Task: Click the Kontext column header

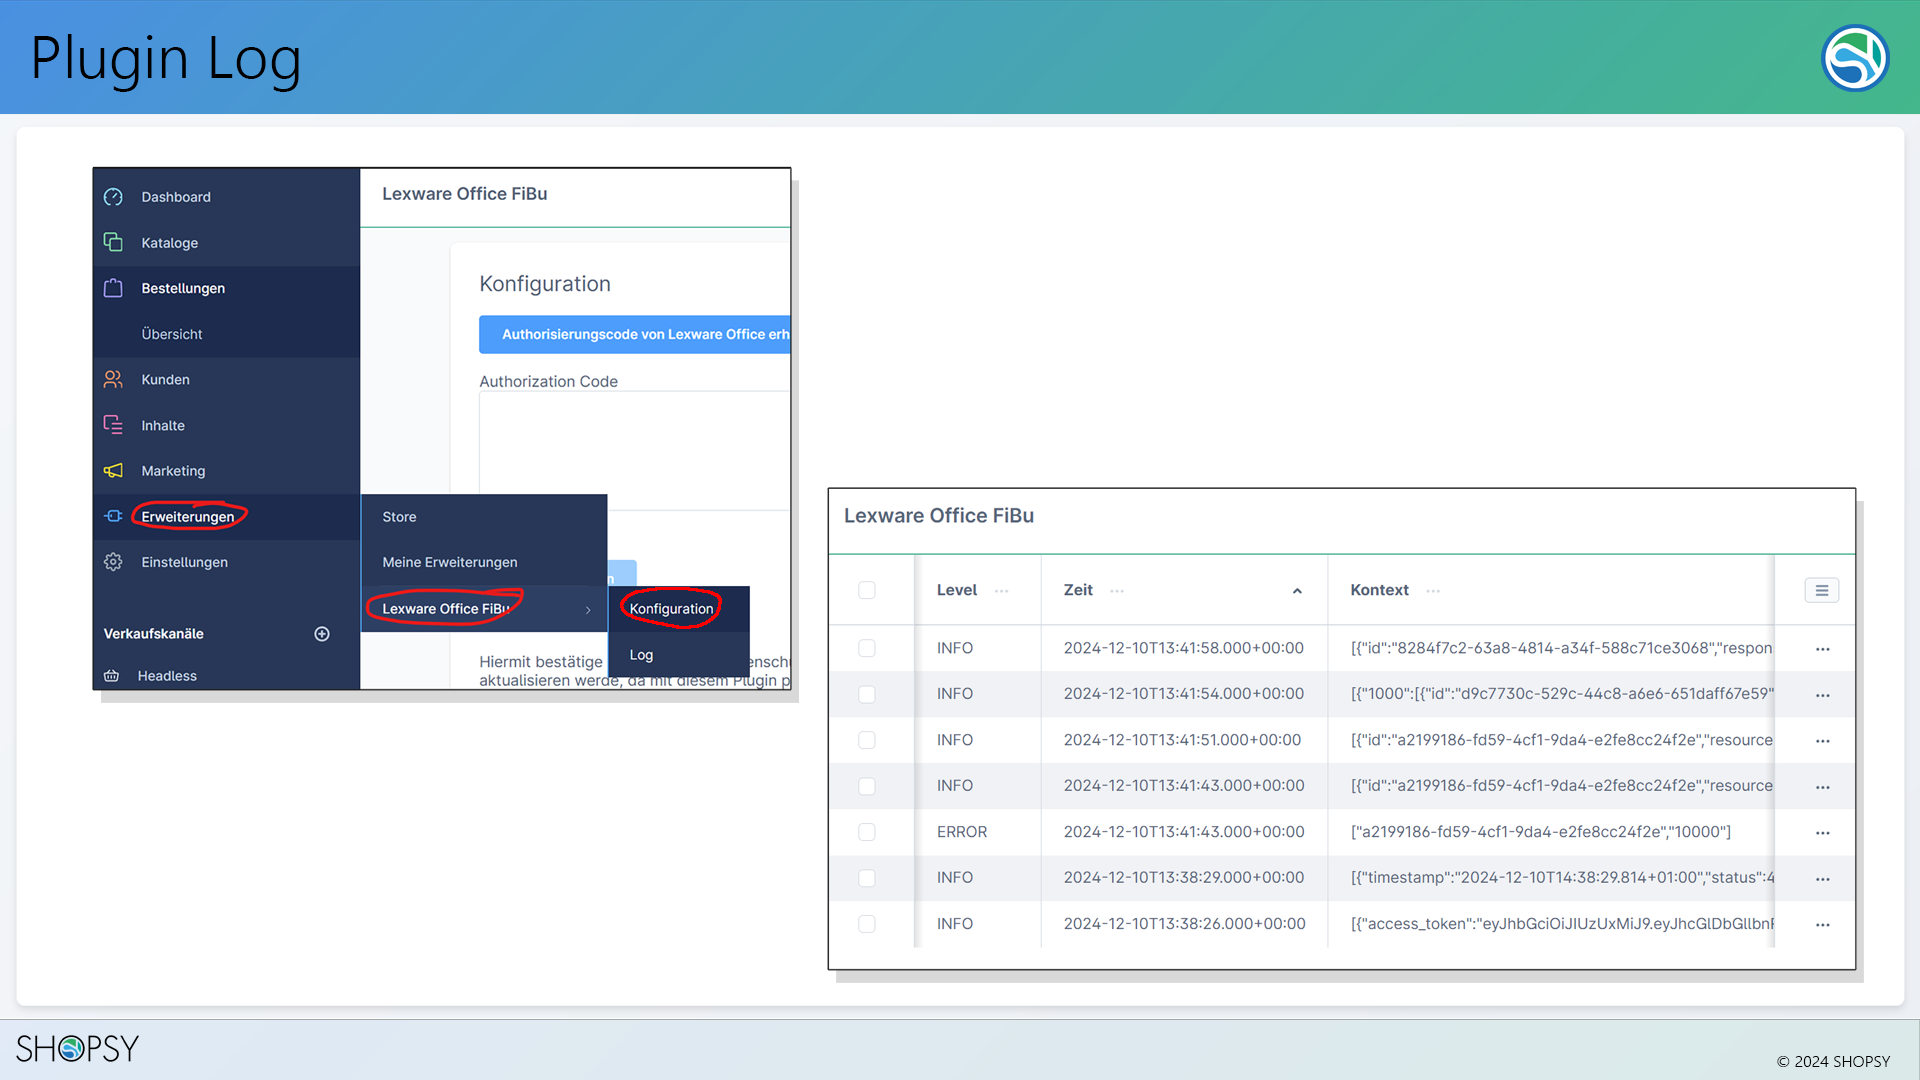Action: 1379,590
